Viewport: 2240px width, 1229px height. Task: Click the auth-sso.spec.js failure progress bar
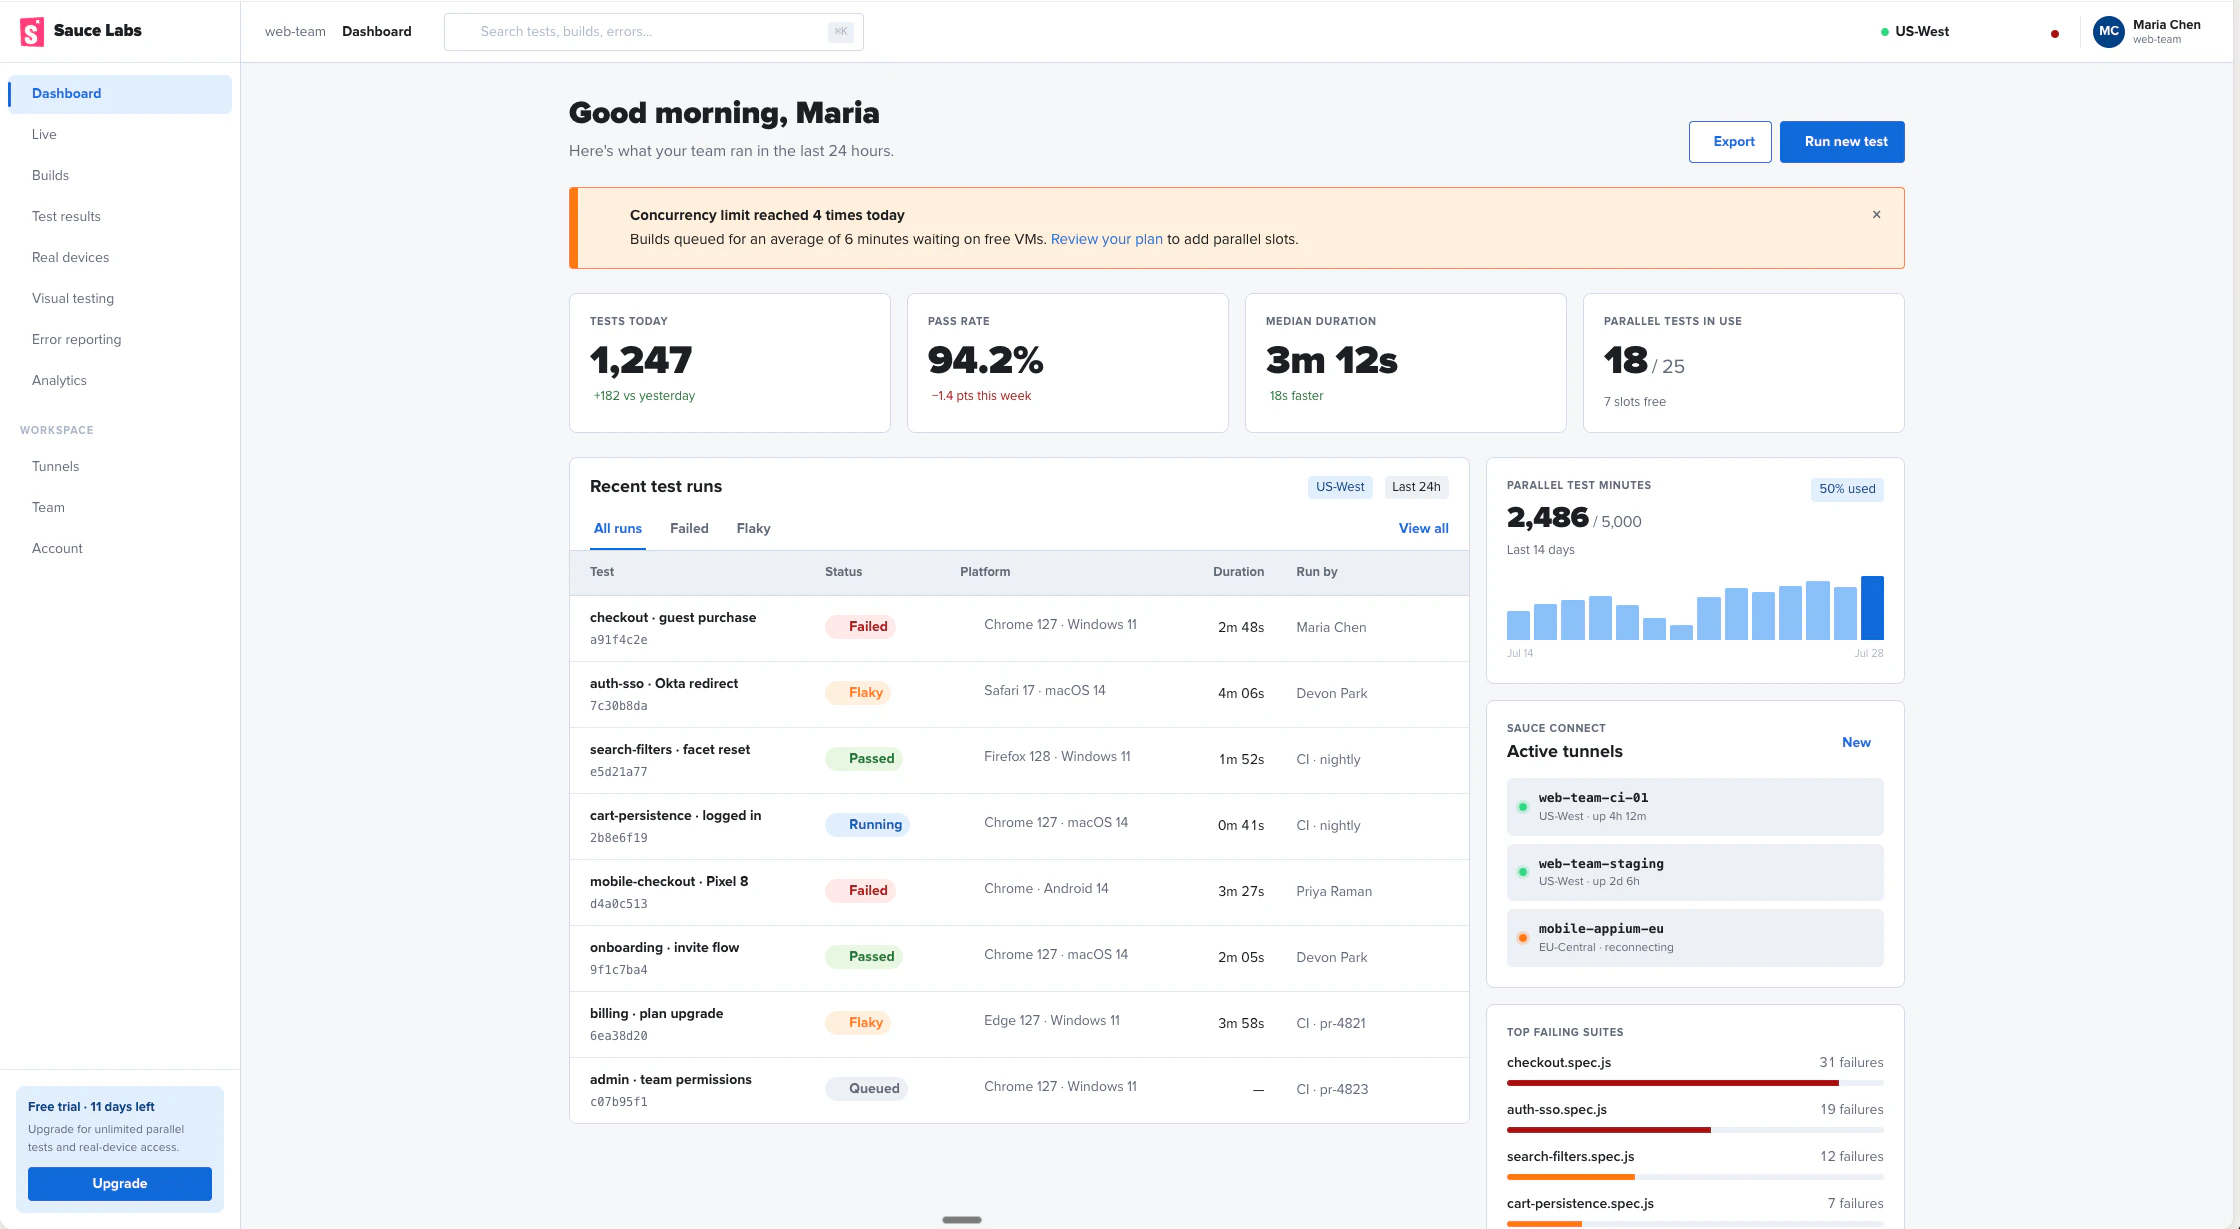coord(1695,1130)
